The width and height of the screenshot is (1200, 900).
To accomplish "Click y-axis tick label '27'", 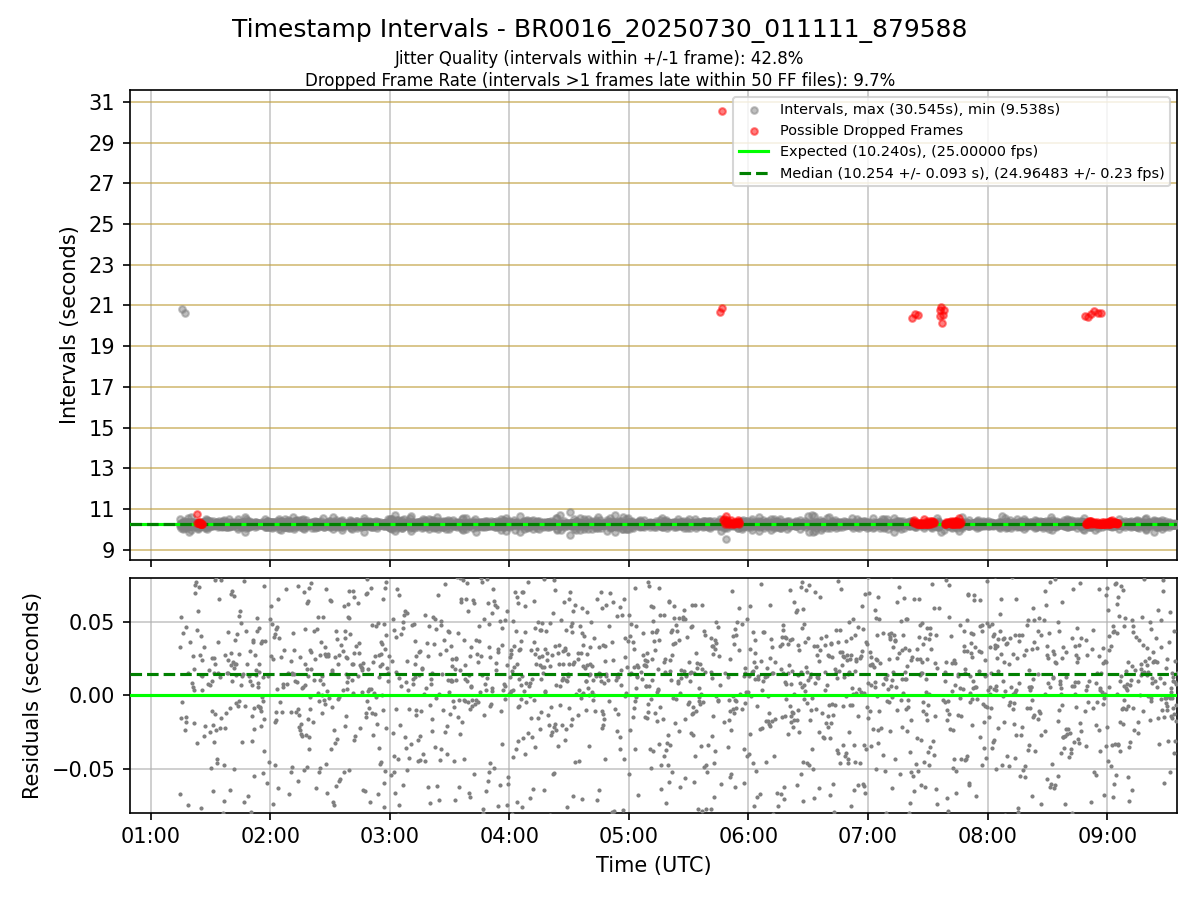I will (x=102, y=184).
